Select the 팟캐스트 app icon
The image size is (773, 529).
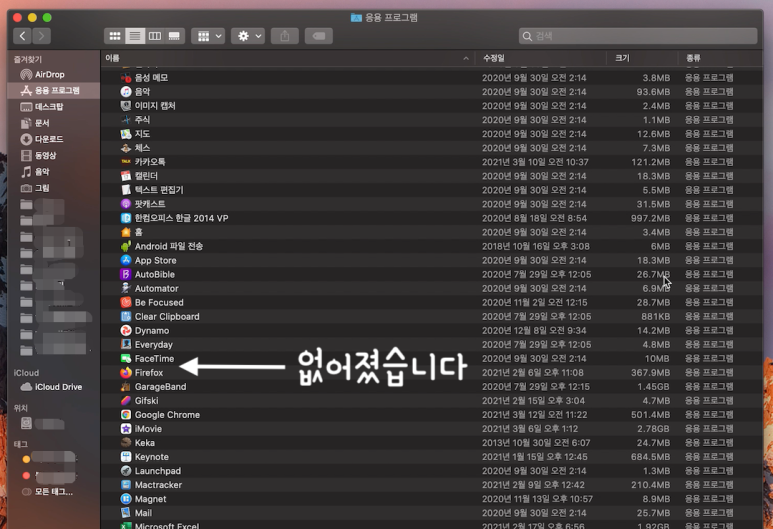tap(126, 204)
